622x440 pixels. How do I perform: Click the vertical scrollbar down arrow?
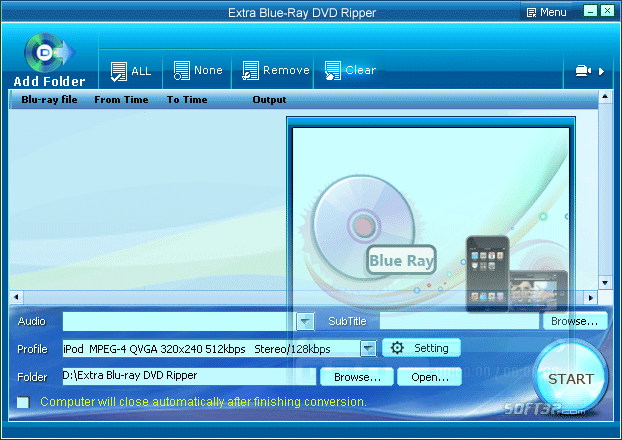tap(605, 283)
